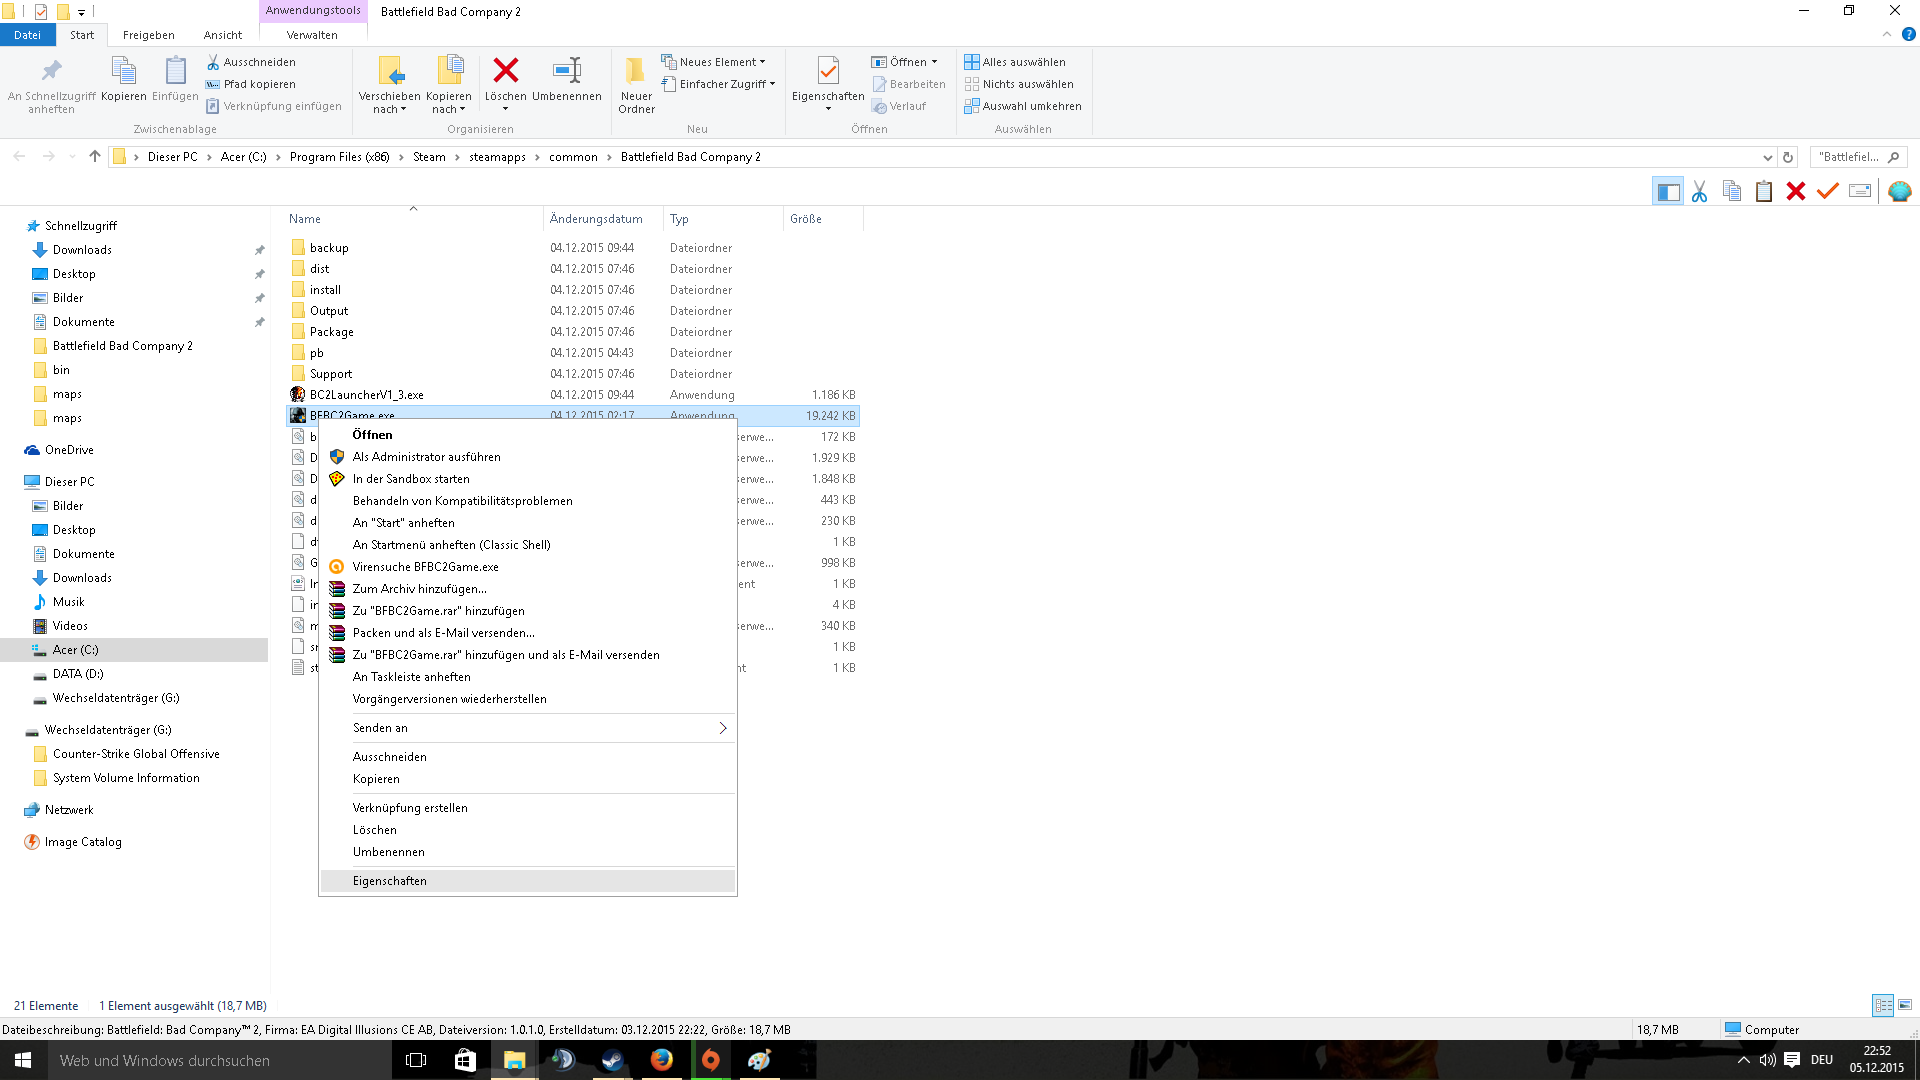Viewport: 1920px width, 1080px height.
Task: Open address bar history dropdown arrow
Action: (1767, 157)
